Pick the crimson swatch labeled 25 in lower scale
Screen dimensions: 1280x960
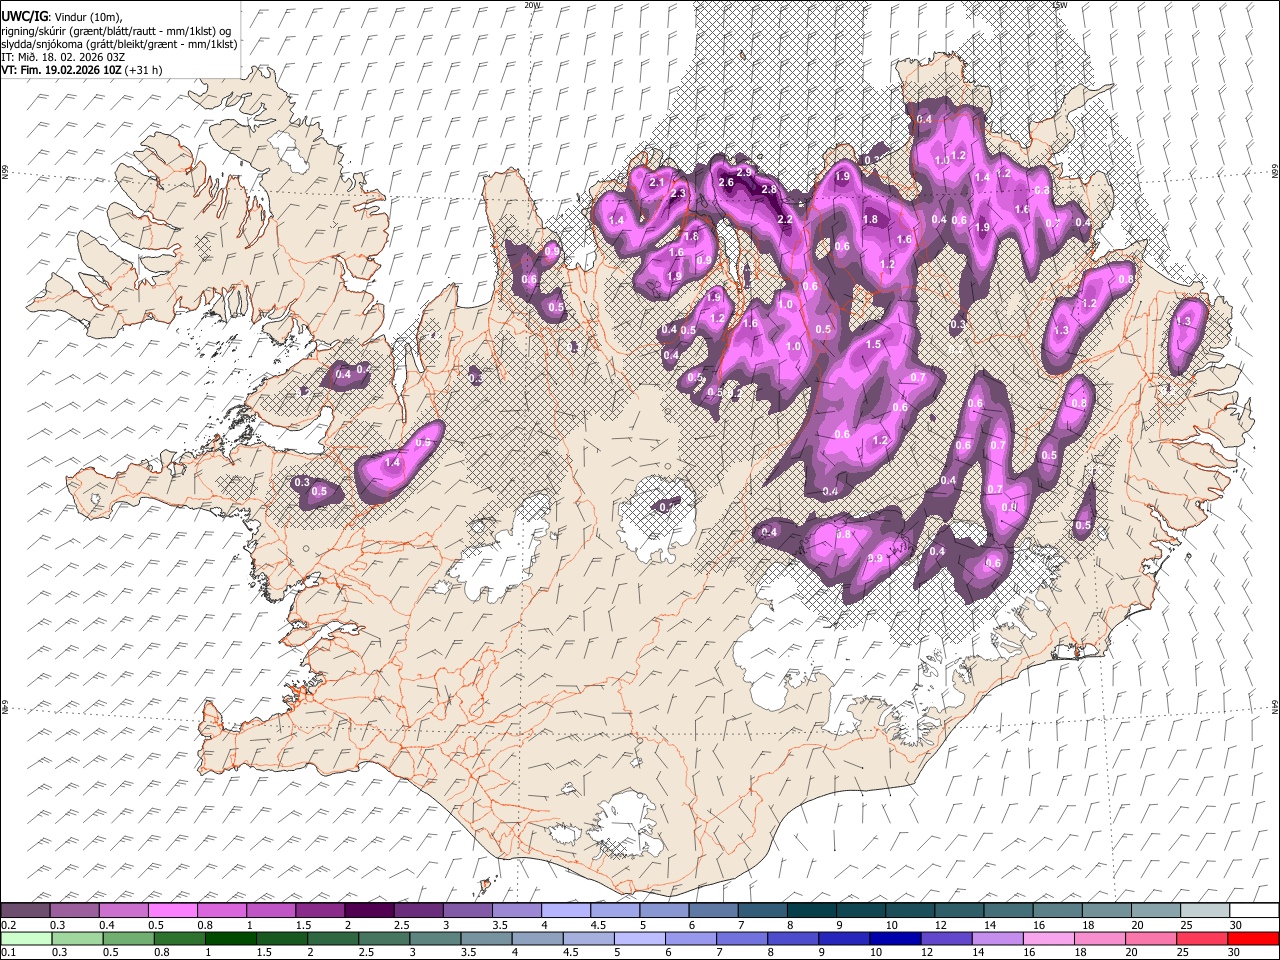point(1201,938)
